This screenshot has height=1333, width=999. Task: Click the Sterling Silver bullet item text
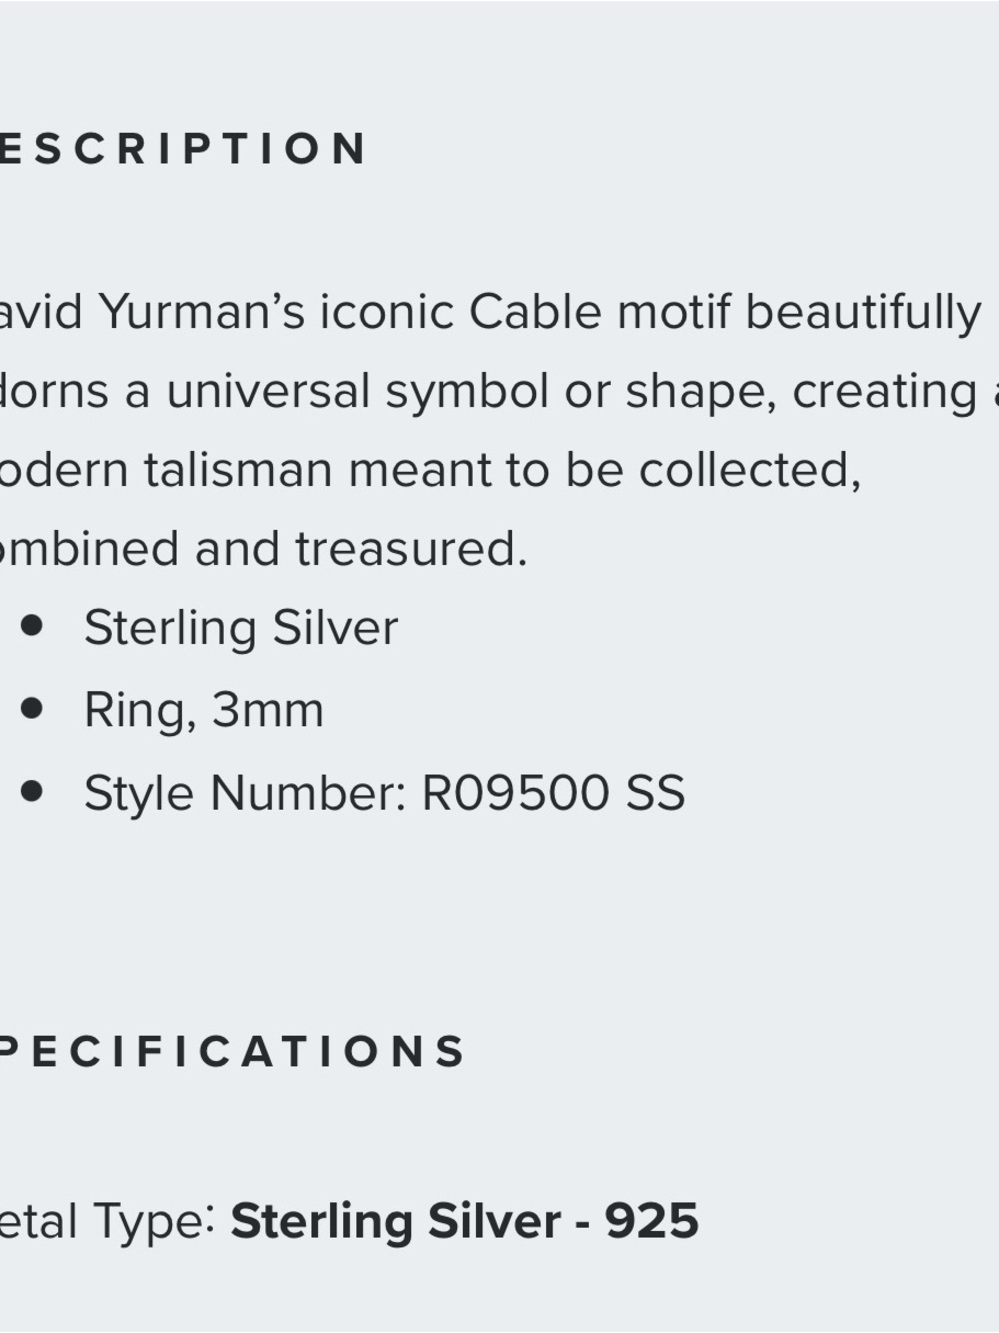[x=241, y=629]
